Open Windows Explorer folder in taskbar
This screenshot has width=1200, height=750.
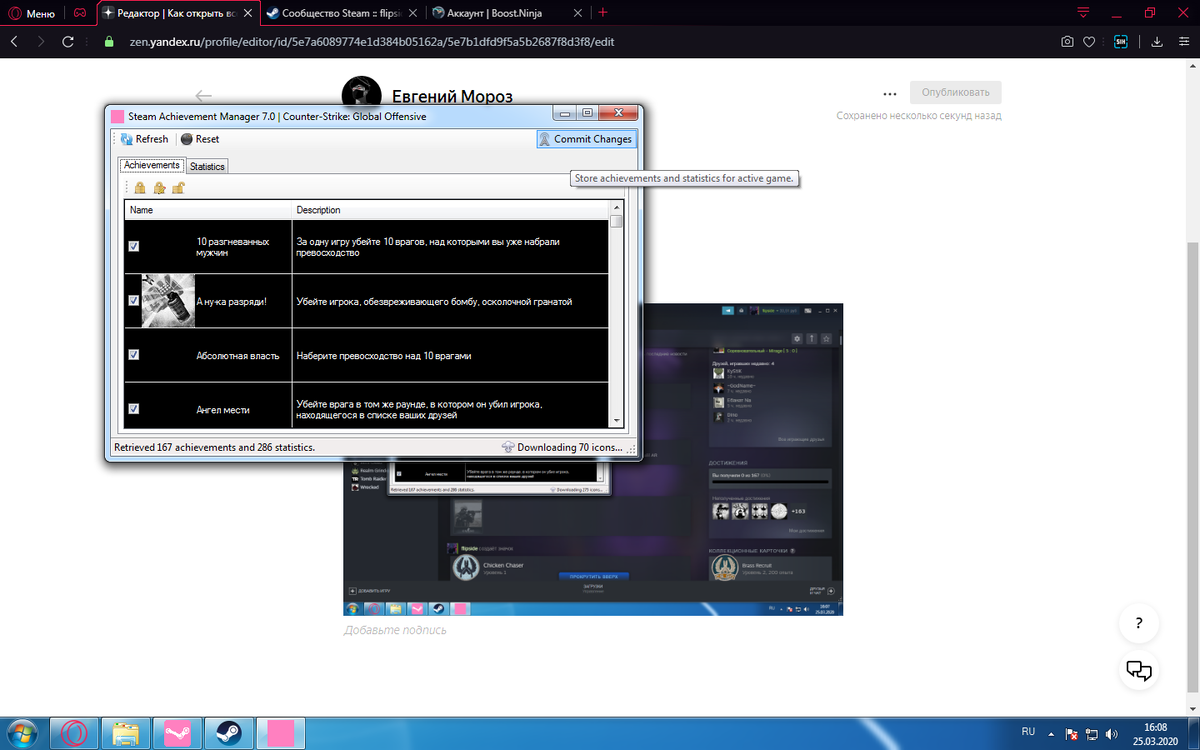pyautogui.click(x=126, y=732)
